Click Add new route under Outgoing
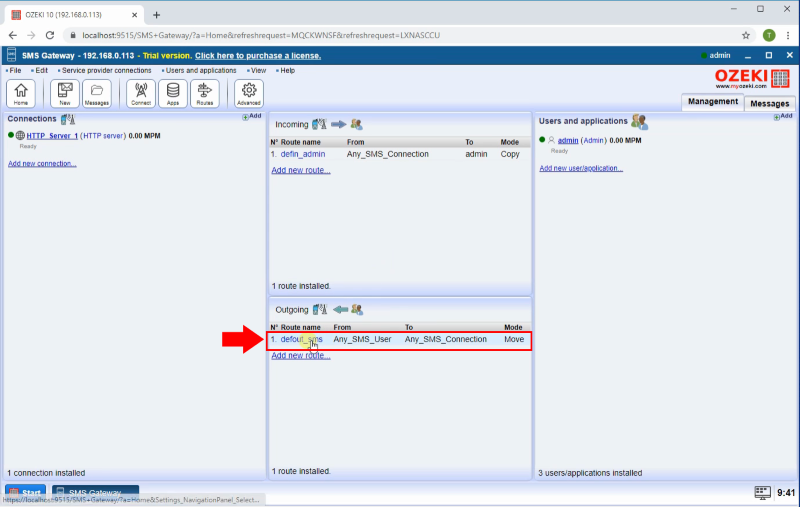This screenshot has height=507, width=800. tap(301, 356)
